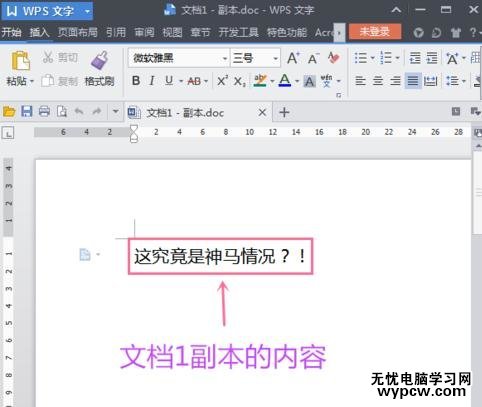Clear formatting with eraser A icon
The height and width of the screenshot is (407, 482).
click(333, 58)
